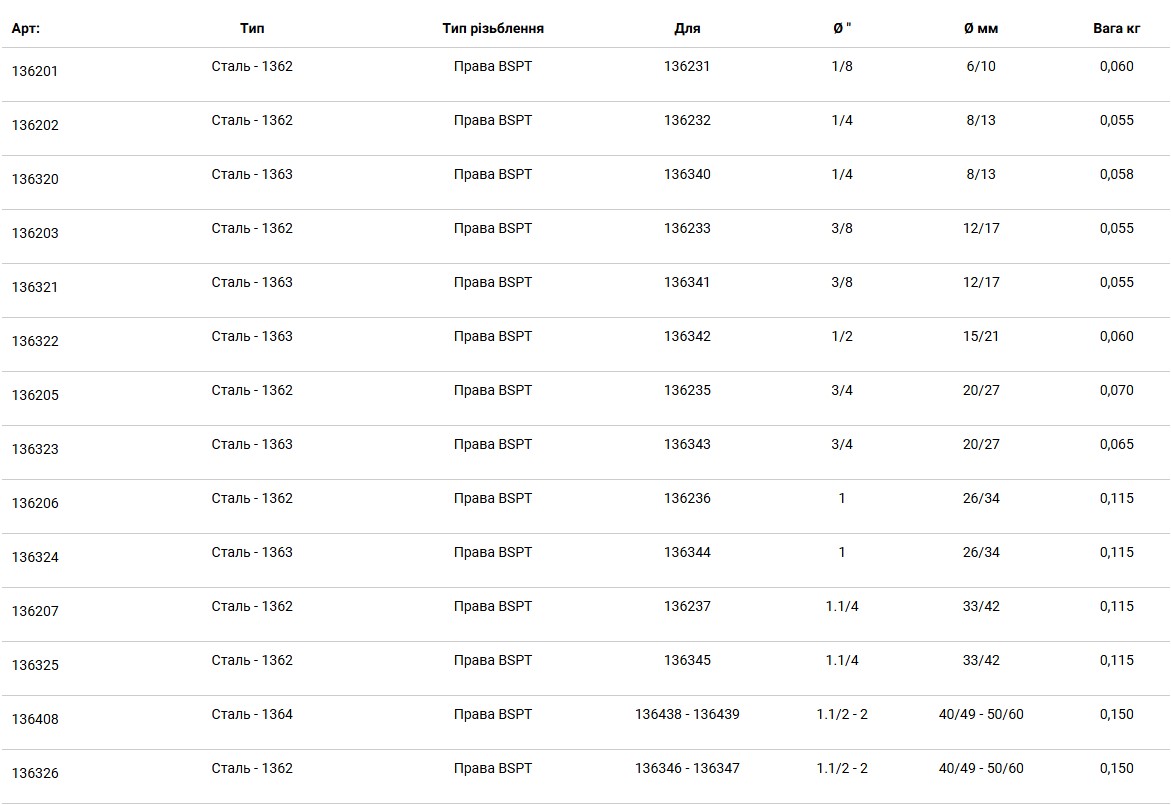This screenshot has width=1171, height=805.
Task: Open article number 136326
Action: (x=34, y=773)
